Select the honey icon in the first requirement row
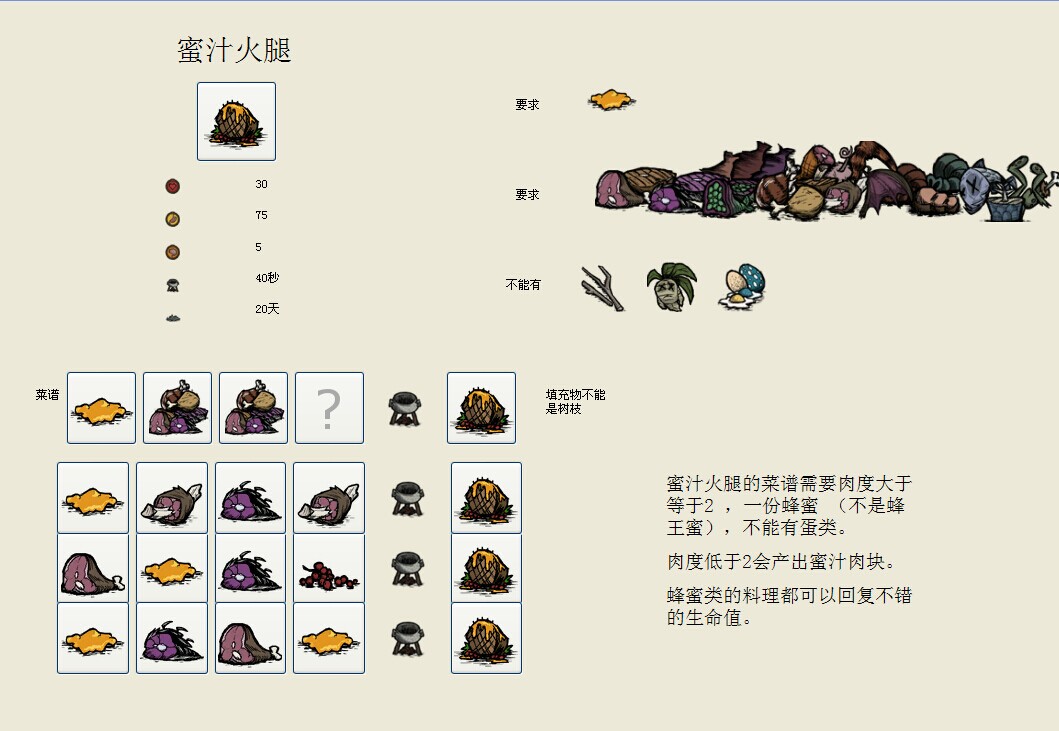This screenshot has height=731, width=1059. click(x=611, y=101)
